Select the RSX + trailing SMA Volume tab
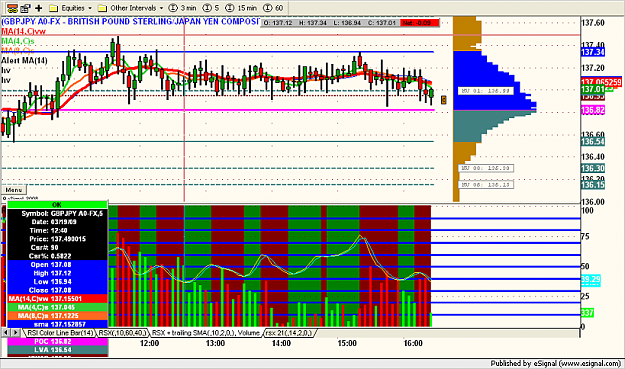This screenshot has height=369, width=625. (x=206, y=332)
